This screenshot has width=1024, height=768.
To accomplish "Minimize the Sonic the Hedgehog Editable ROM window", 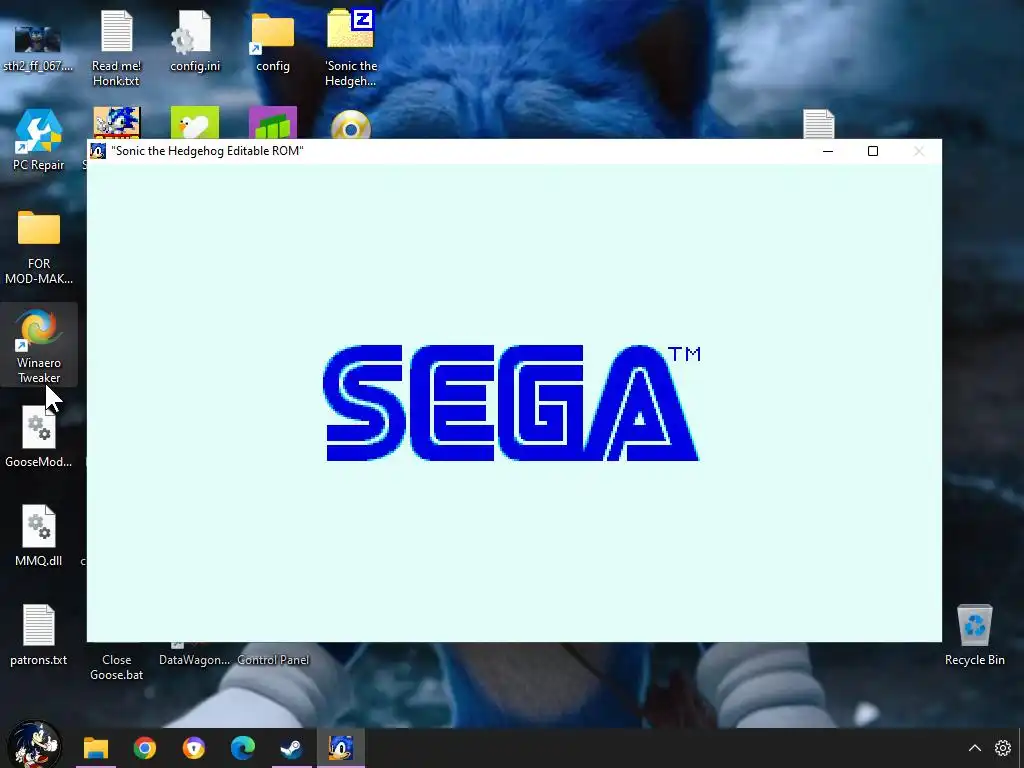I will [827, 151].
